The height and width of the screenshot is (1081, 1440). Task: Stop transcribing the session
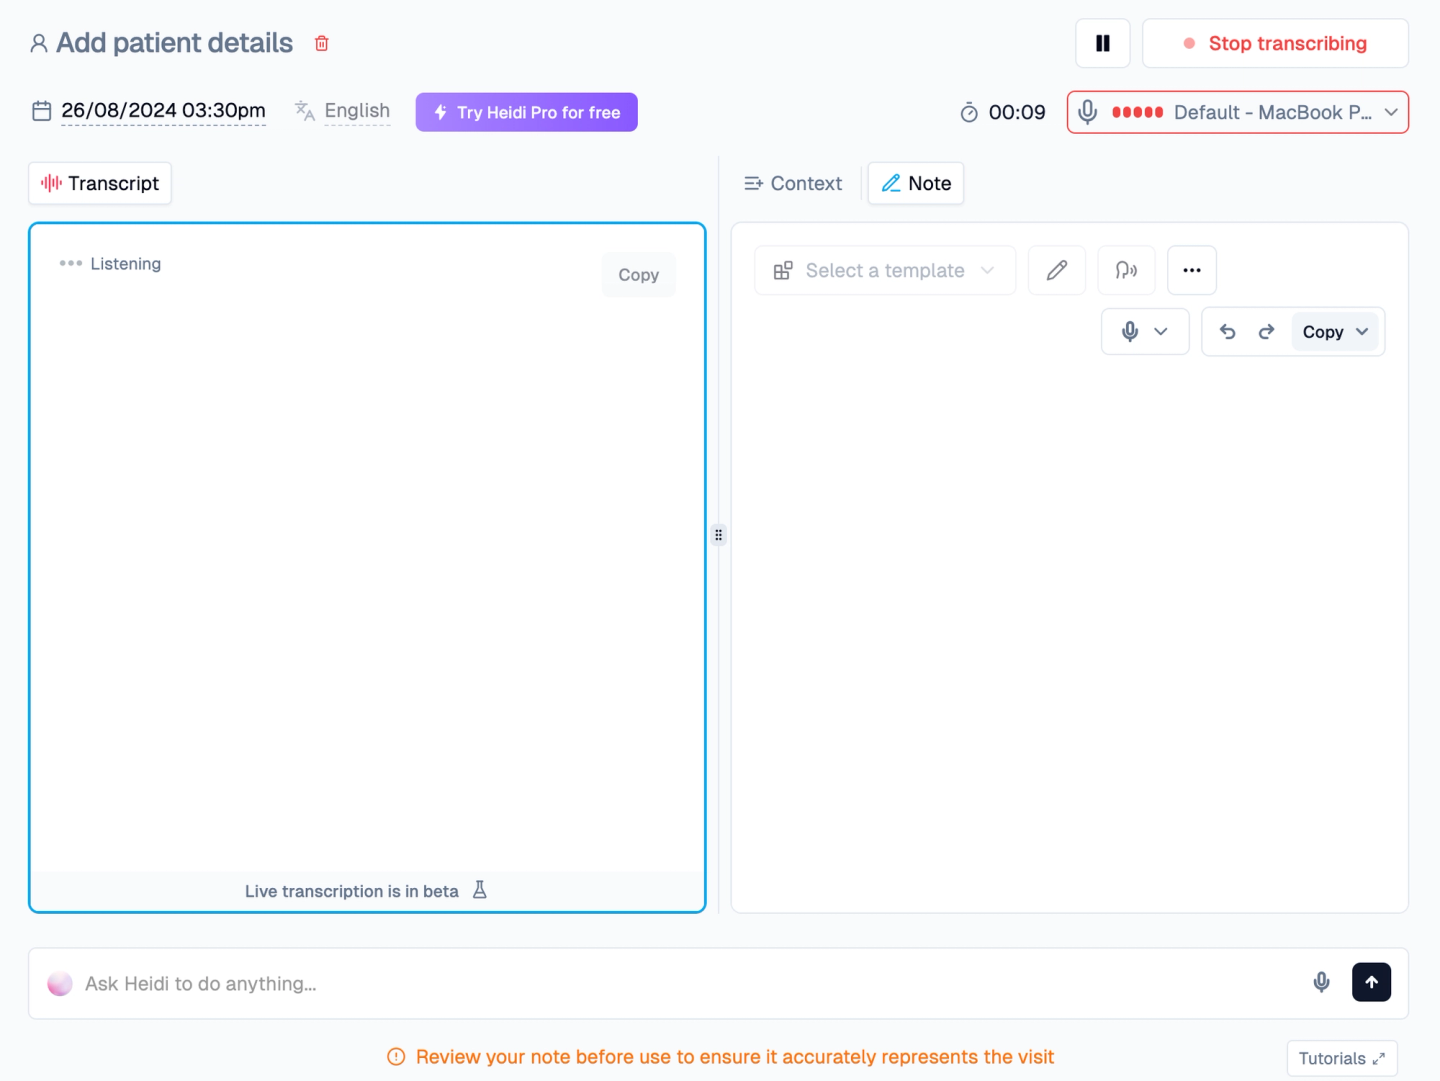pos(1275,43)
